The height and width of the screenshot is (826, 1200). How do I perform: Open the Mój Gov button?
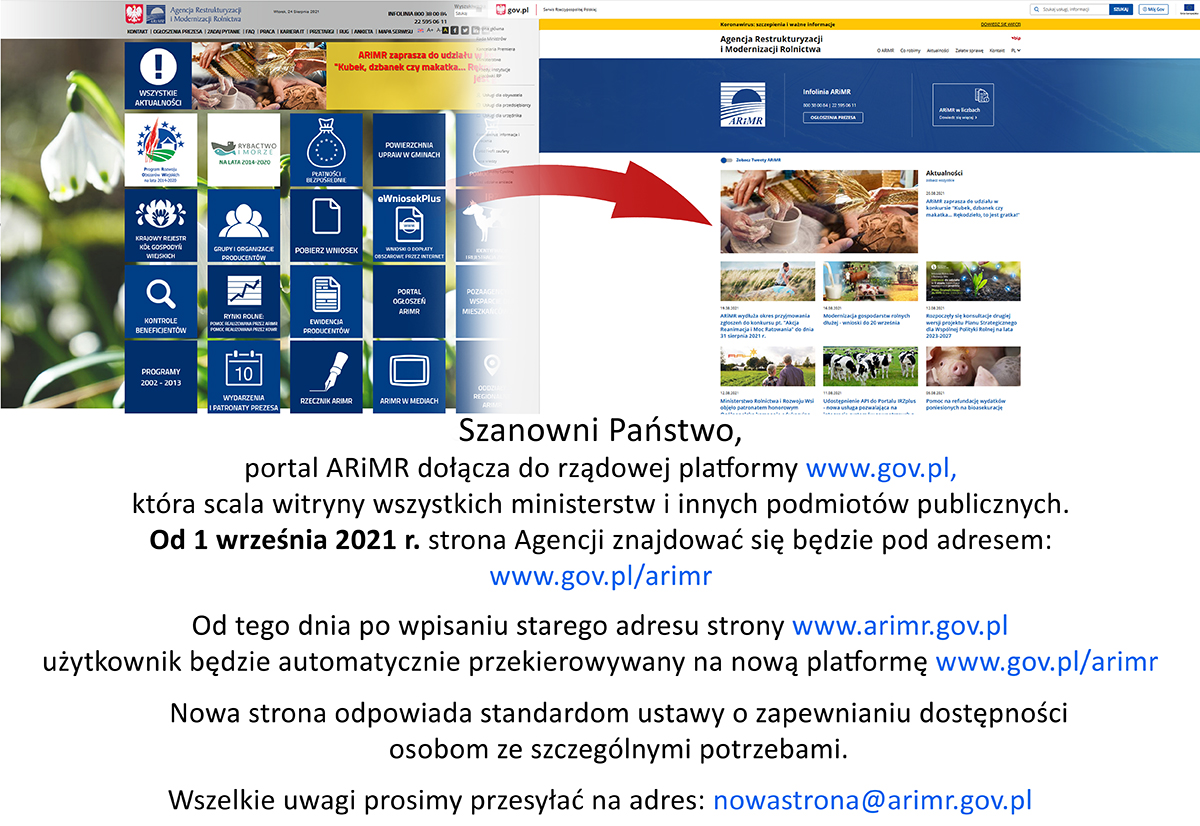[1153, 9]
